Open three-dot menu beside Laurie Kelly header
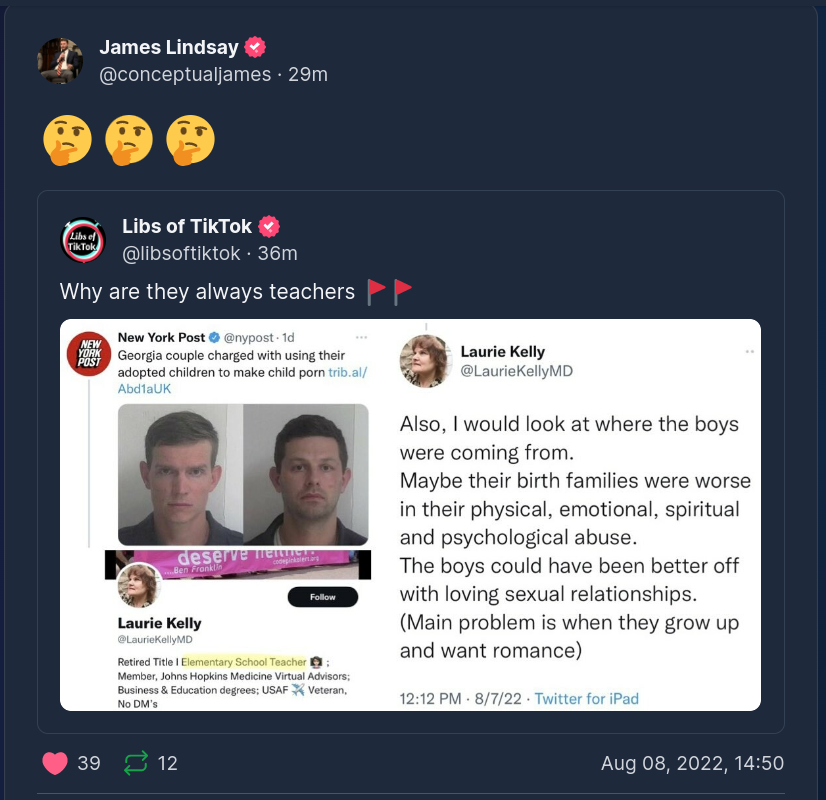 click(x=749, y=352)
